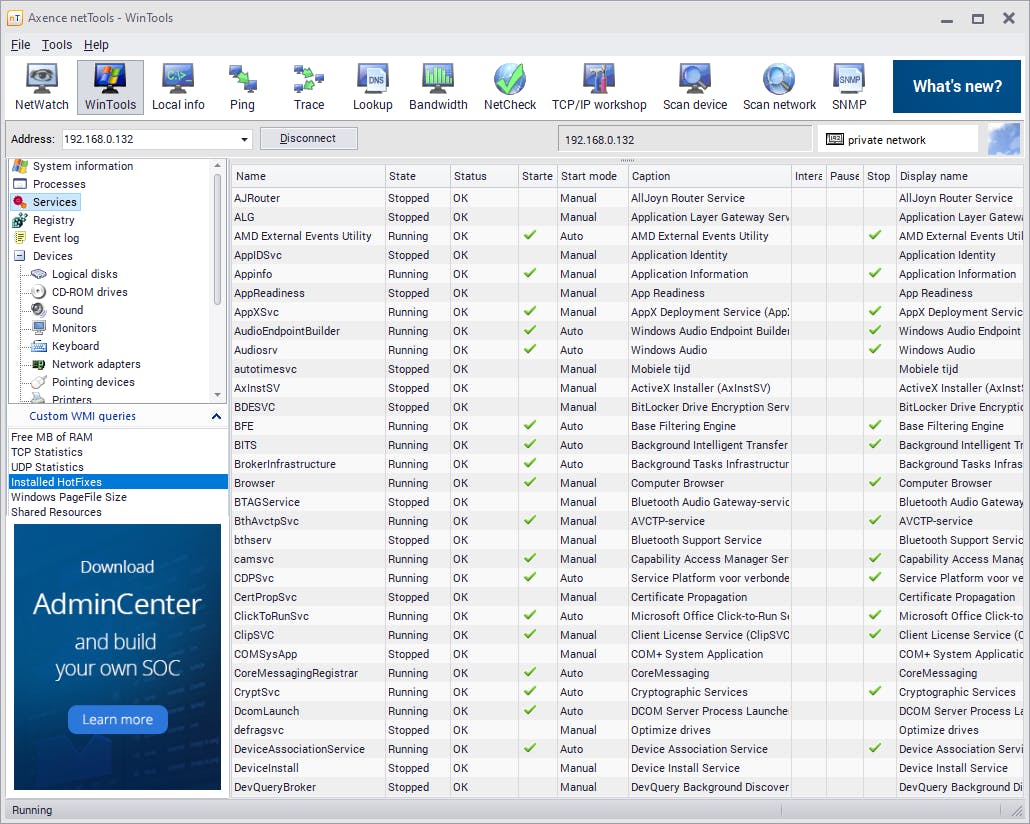The height and width of the screenshot is (824, 1030).
Task: Open the NetWatch tool
Action: point(42,87)
